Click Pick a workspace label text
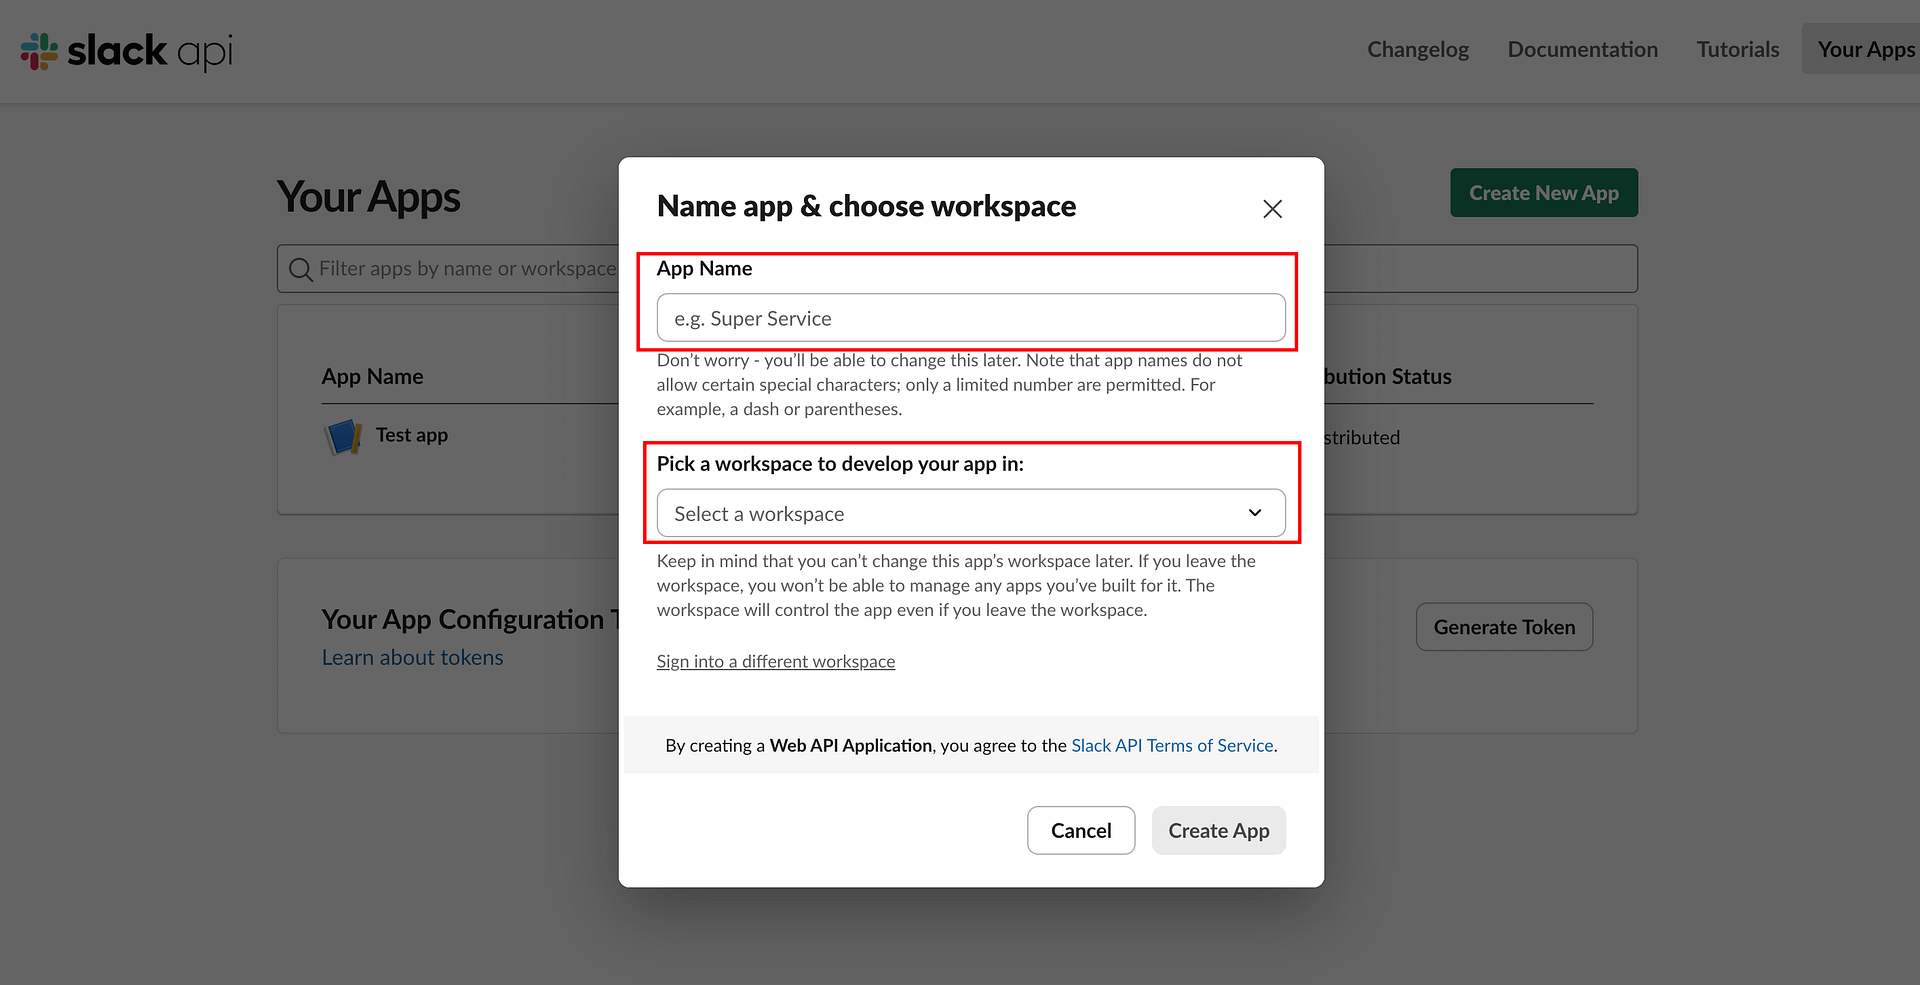 pyautogui.click(x=840, y=464)
